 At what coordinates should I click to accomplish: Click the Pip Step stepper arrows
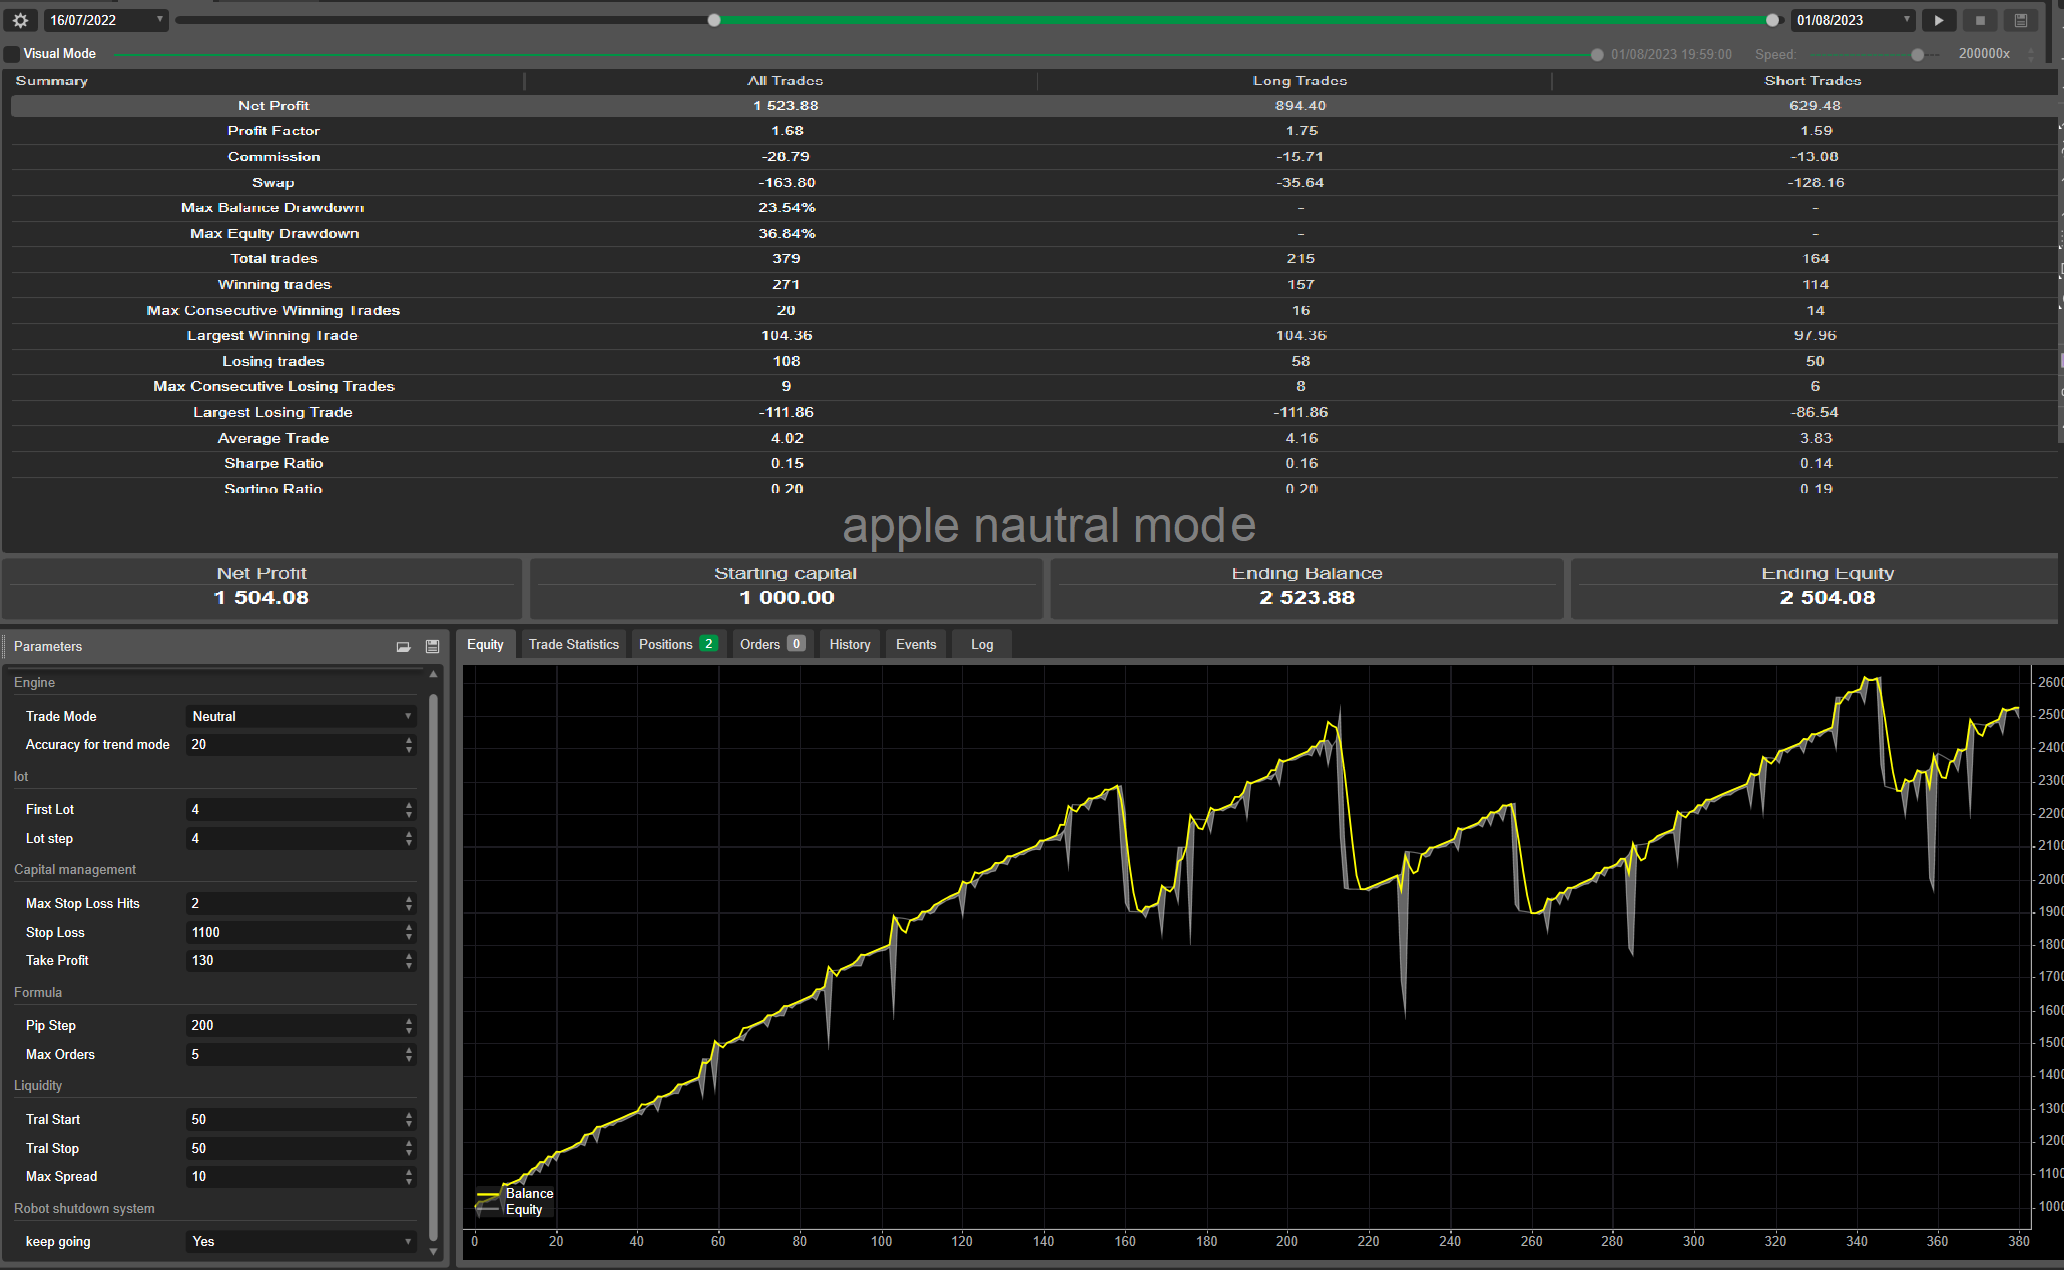tap(409, 1026)
